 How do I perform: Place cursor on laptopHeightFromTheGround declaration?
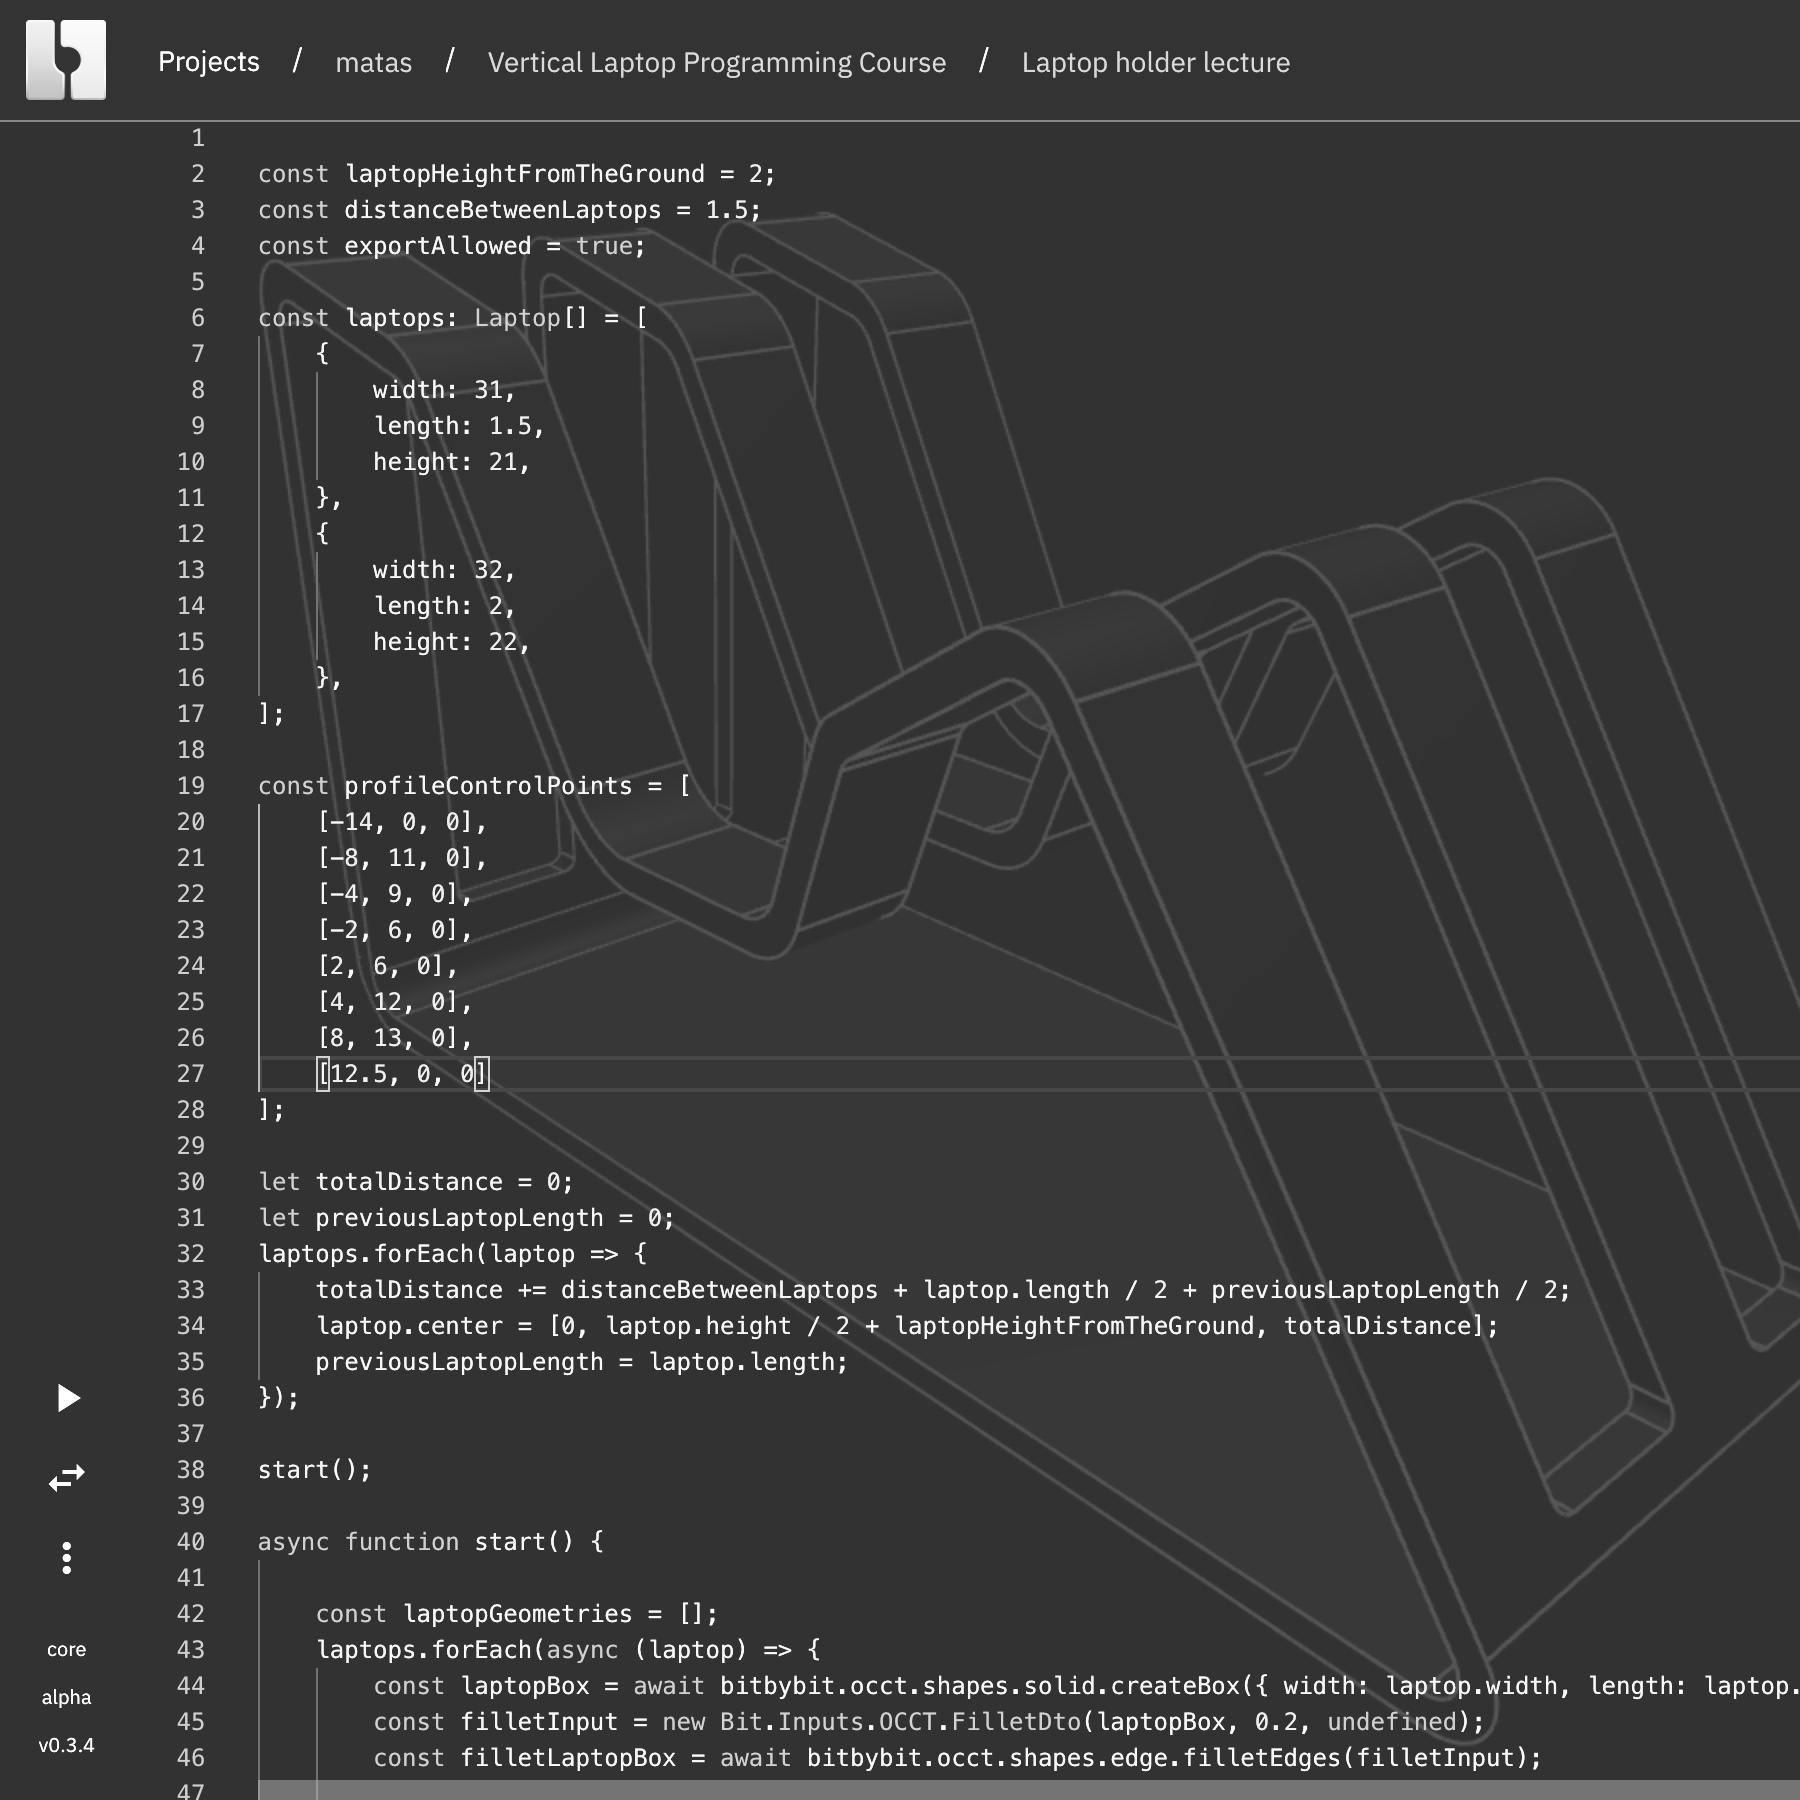(517, 174)
